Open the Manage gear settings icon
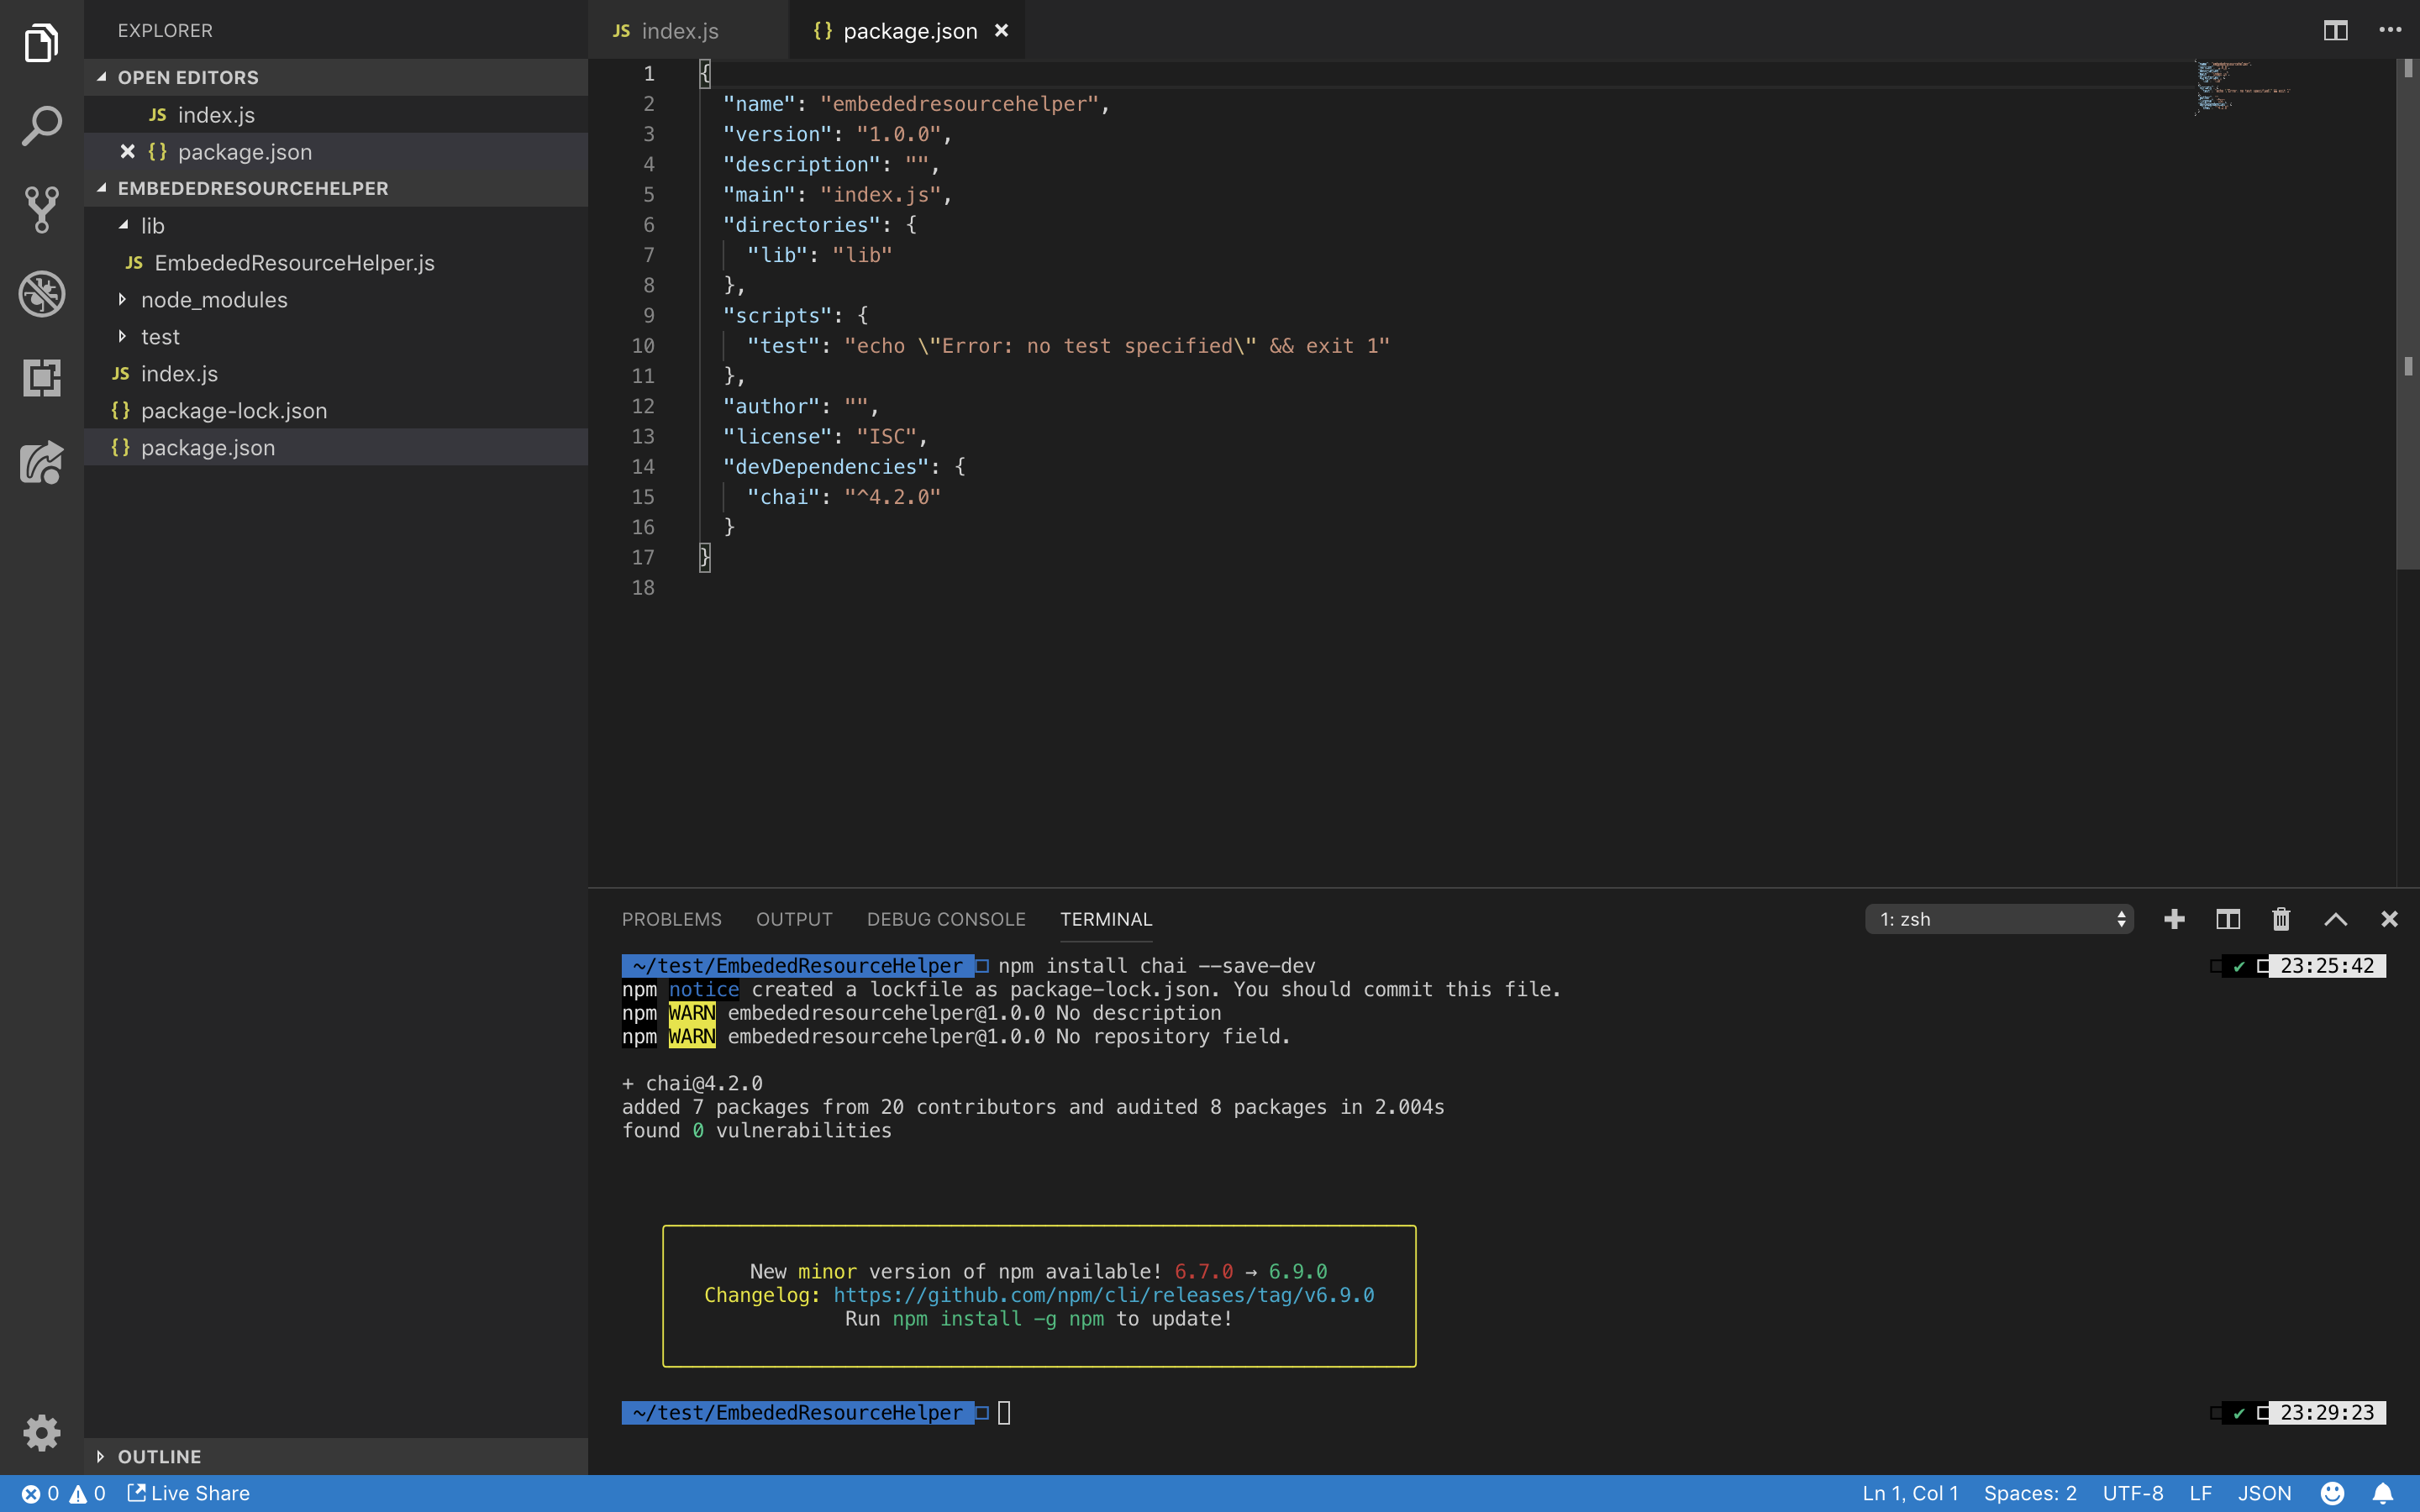Image resolution: width=2420 pixels, height=1512 pixels. pos(41,1433)
